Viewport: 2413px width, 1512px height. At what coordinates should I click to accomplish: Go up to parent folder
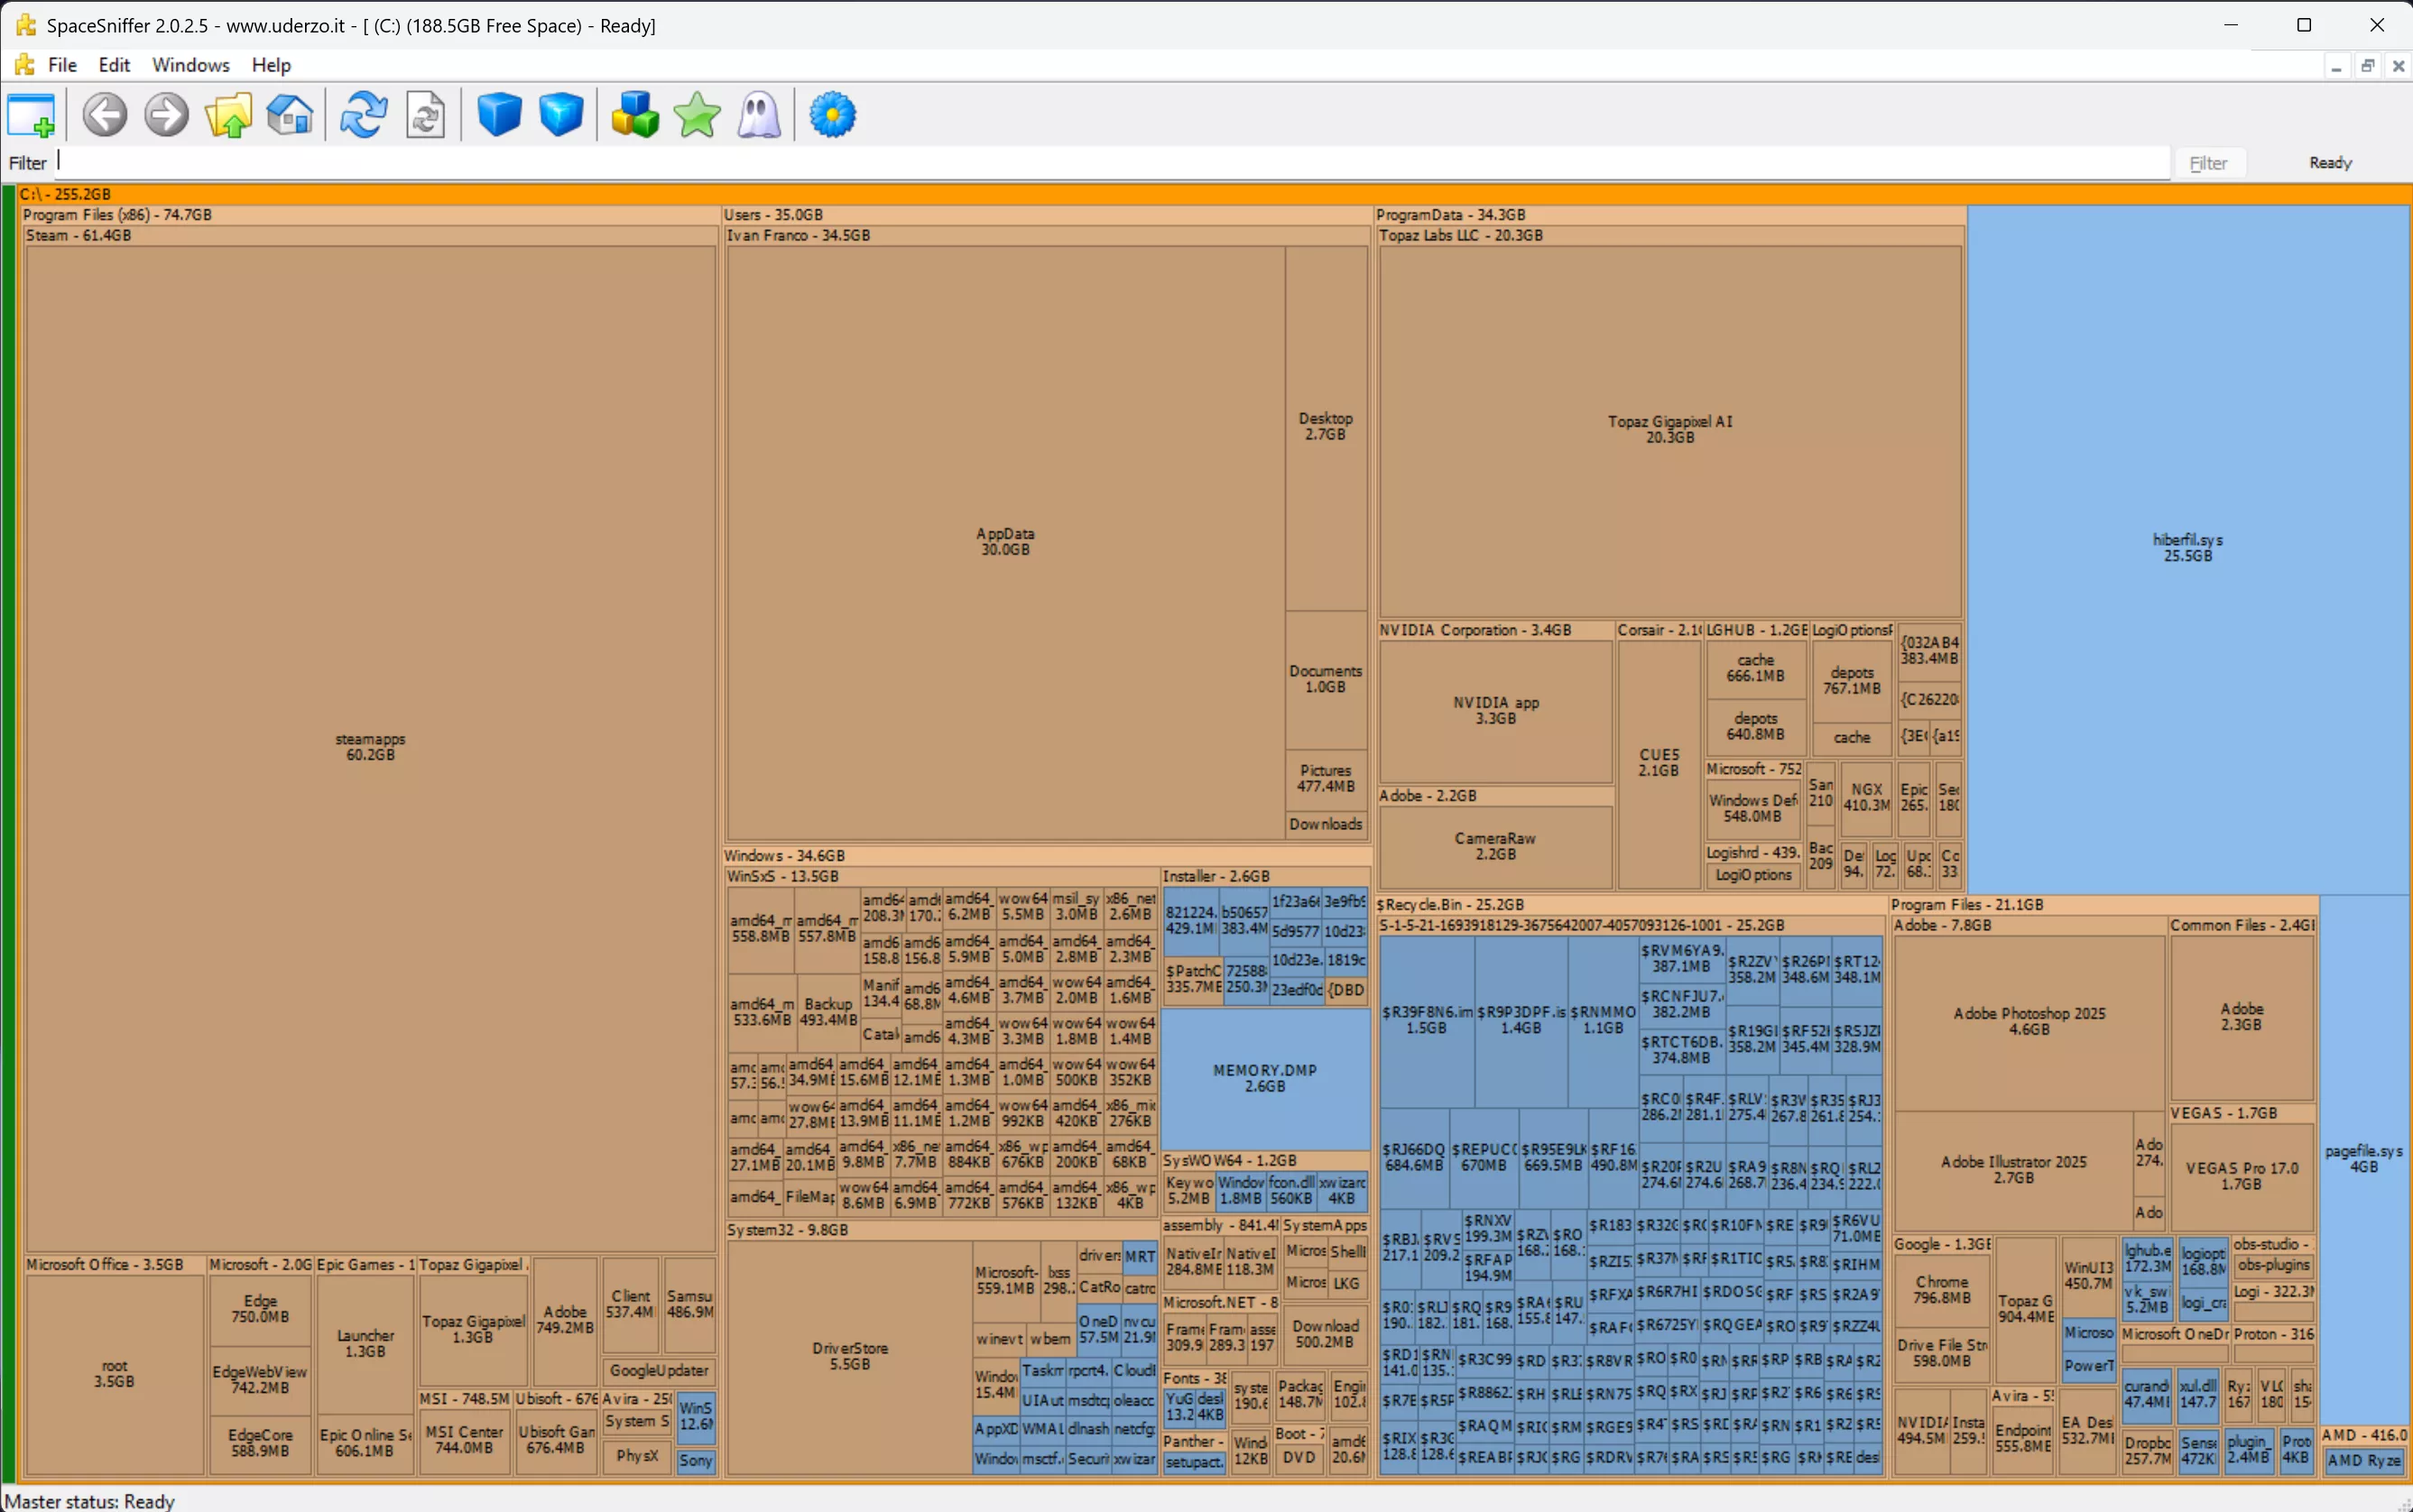click(228, 115)
